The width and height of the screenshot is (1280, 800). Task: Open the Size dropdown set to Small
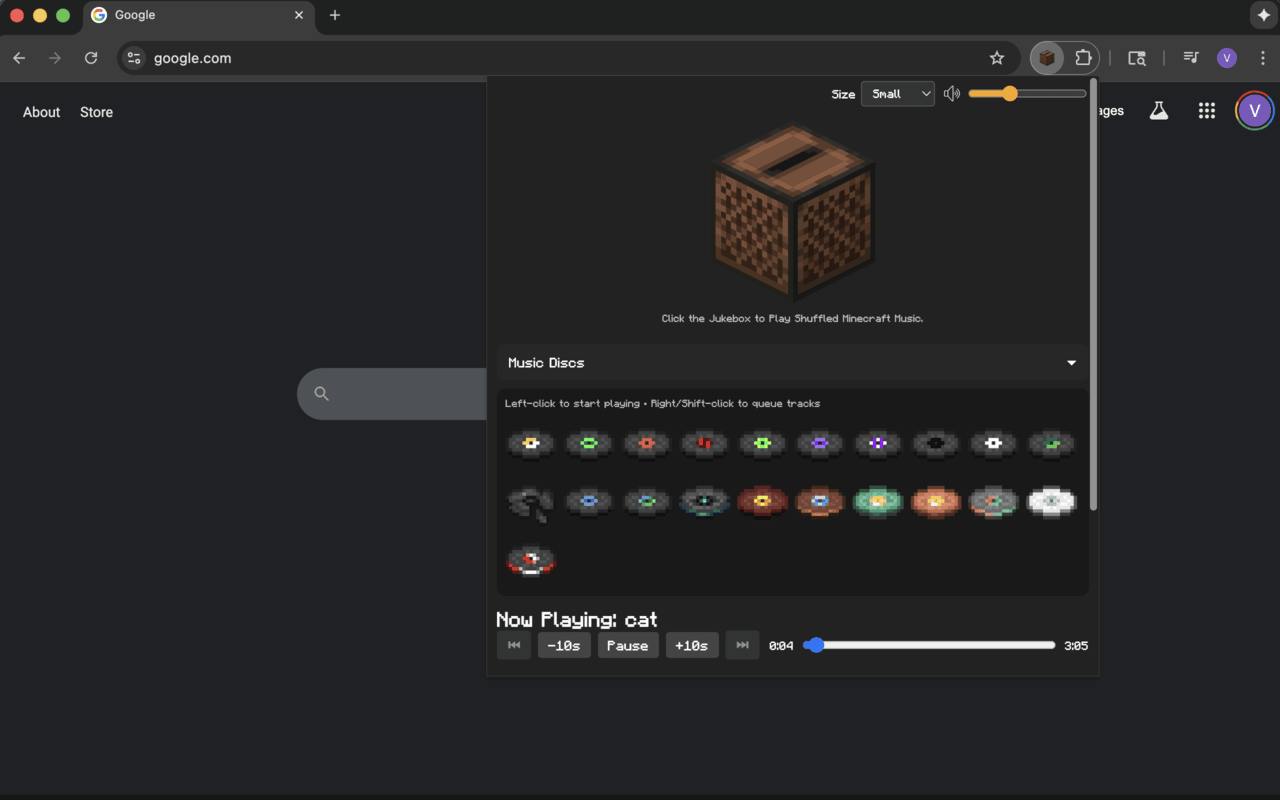tap(897, 93)
